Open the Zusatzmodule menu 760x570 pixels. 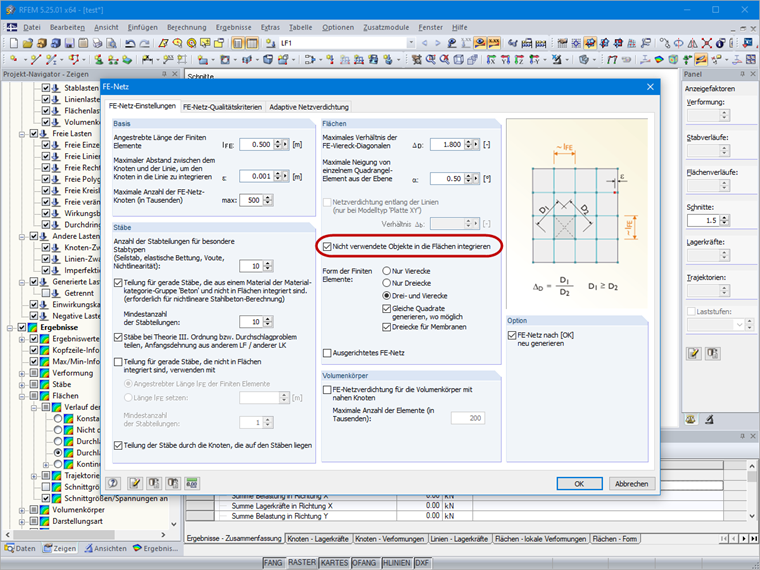(x=386, y=27)
